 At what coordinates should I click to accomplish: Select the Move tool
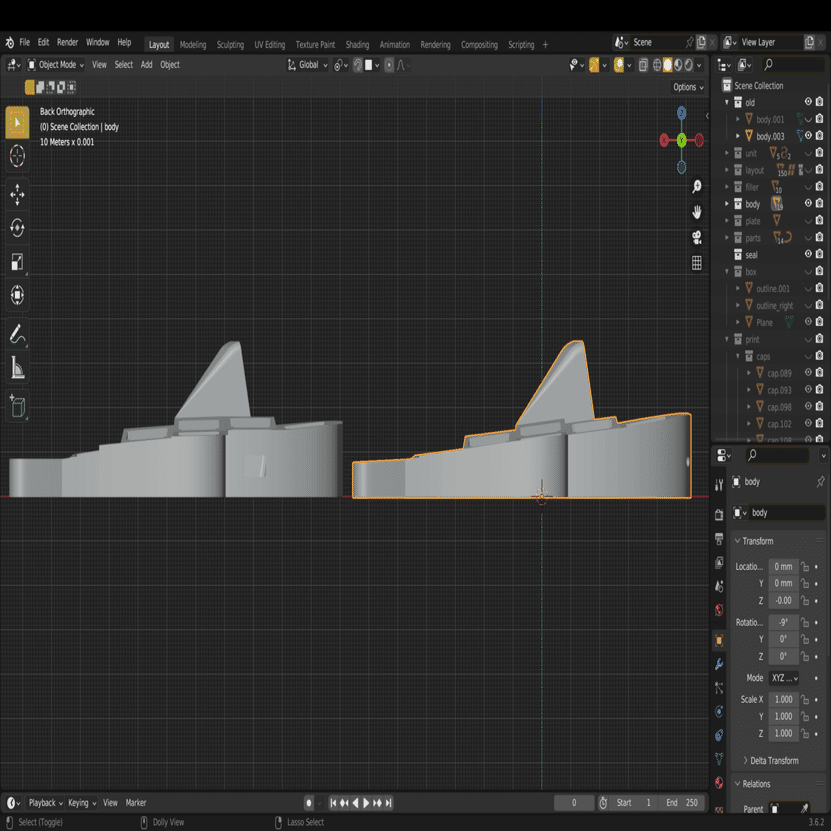click(x=17, y=195)
